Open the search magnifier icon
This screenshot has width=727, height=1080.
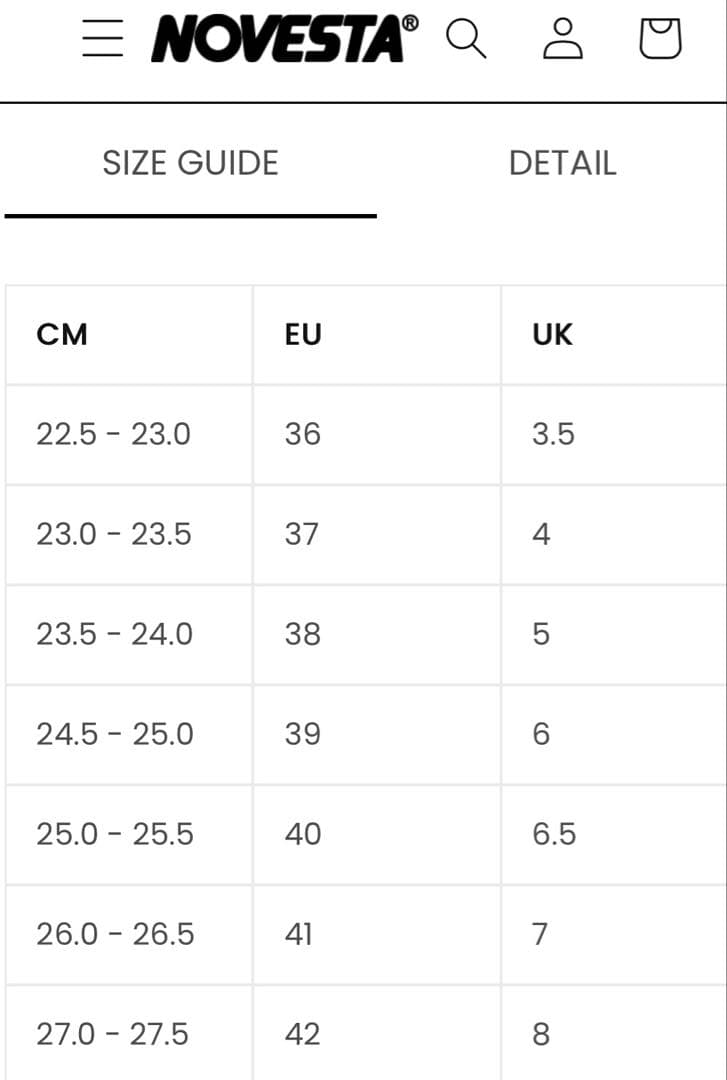pyautogui.click(x=465, y=39)
